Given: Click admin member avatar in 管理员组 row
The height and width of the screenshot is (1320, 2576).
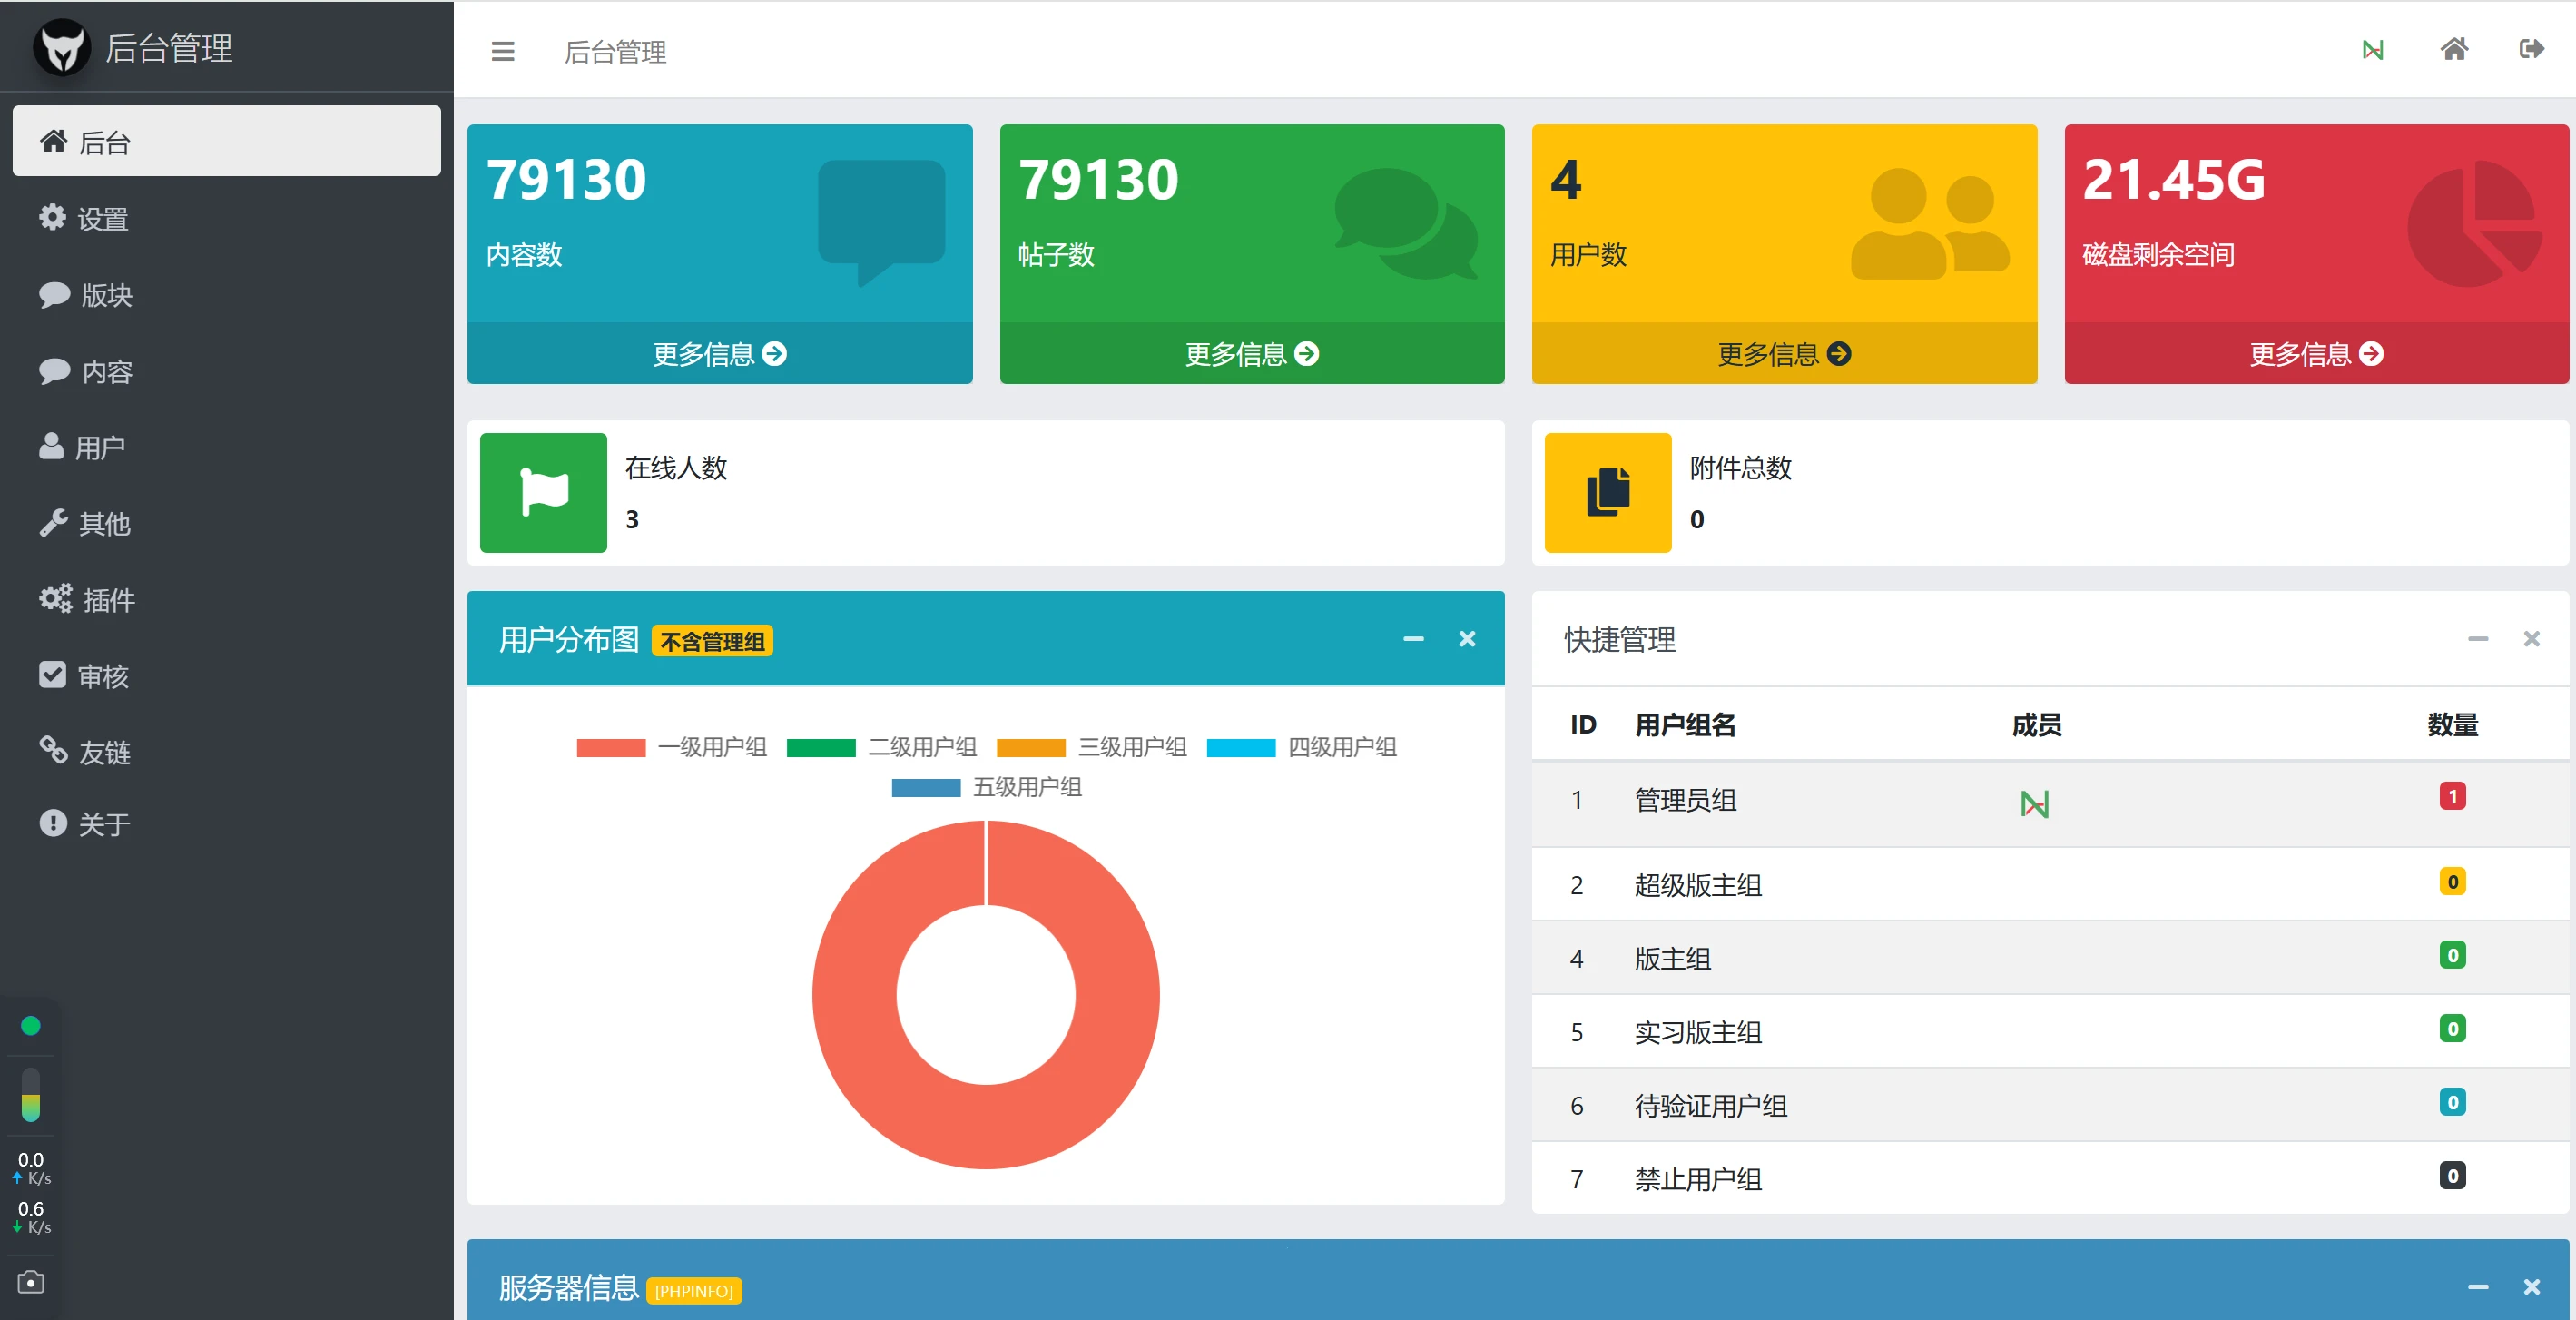Looking at the screenshot, I should pyautogui.click(x=2034, y=803).
